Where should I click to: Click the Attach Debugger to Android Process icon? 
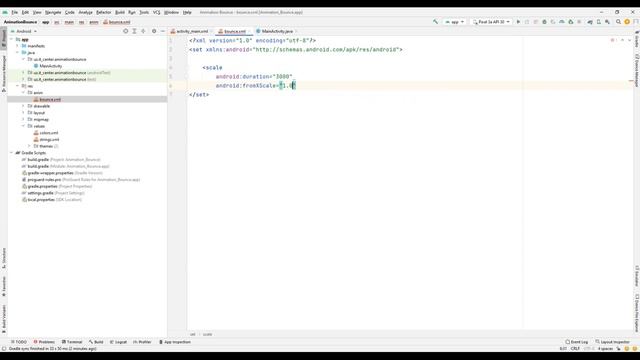click(571, 22)
